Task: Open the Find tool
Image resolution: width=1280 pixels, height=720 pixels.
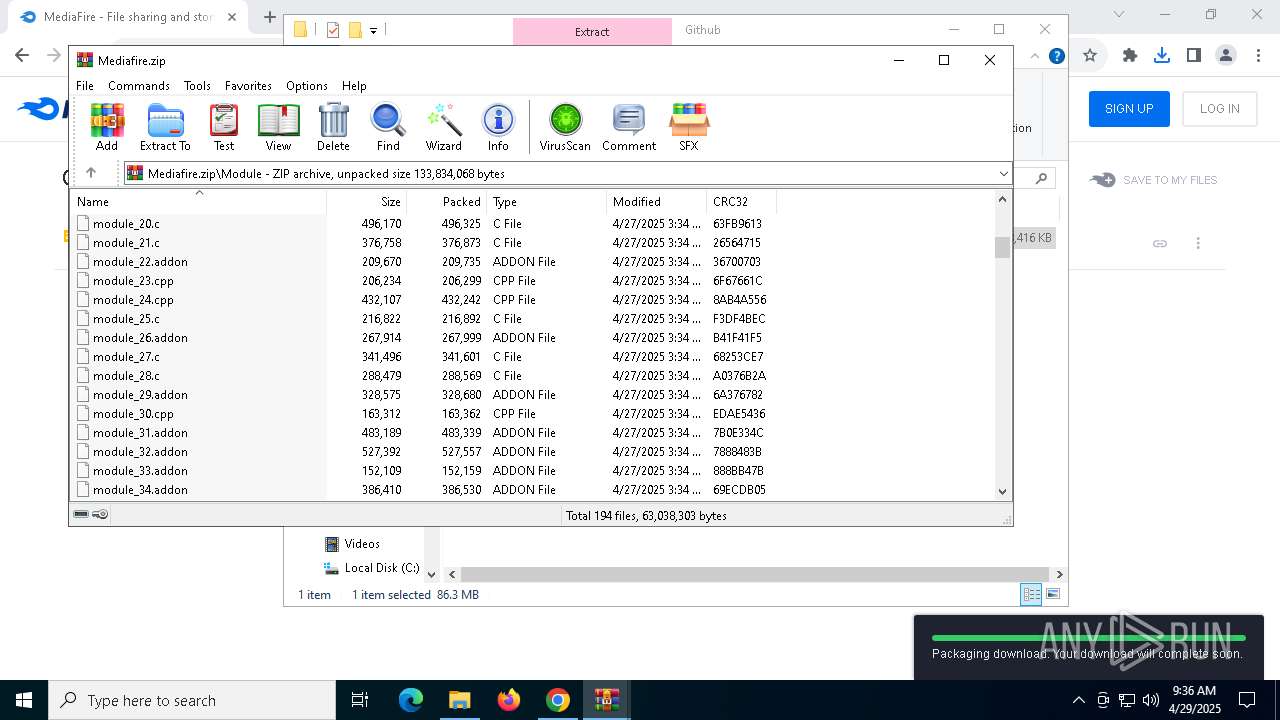Action: 388,127
